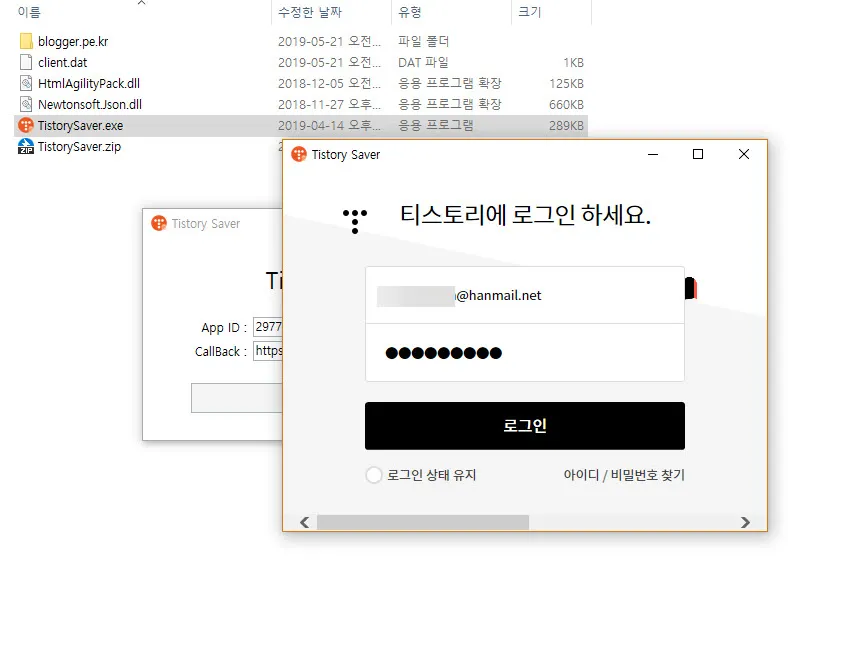Click the 티스토리에 로그인 하세요. heading
The height and width of the screenshot is (649, 843).
(525, 215)
